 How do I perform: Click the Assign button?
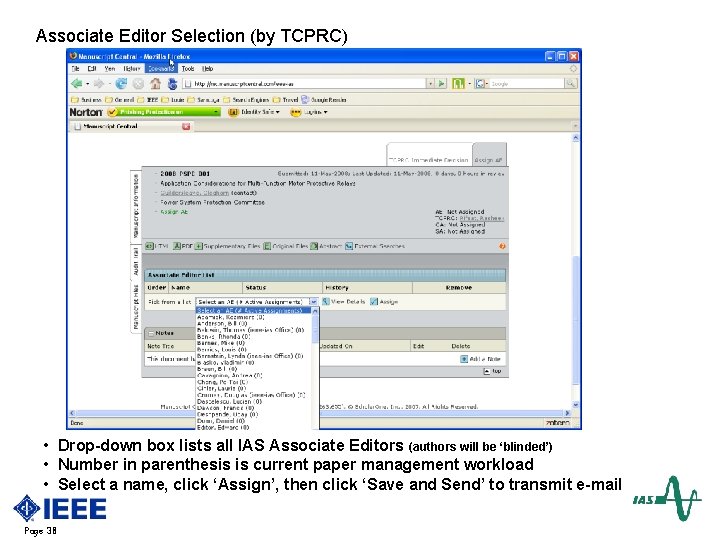(384, 302)
